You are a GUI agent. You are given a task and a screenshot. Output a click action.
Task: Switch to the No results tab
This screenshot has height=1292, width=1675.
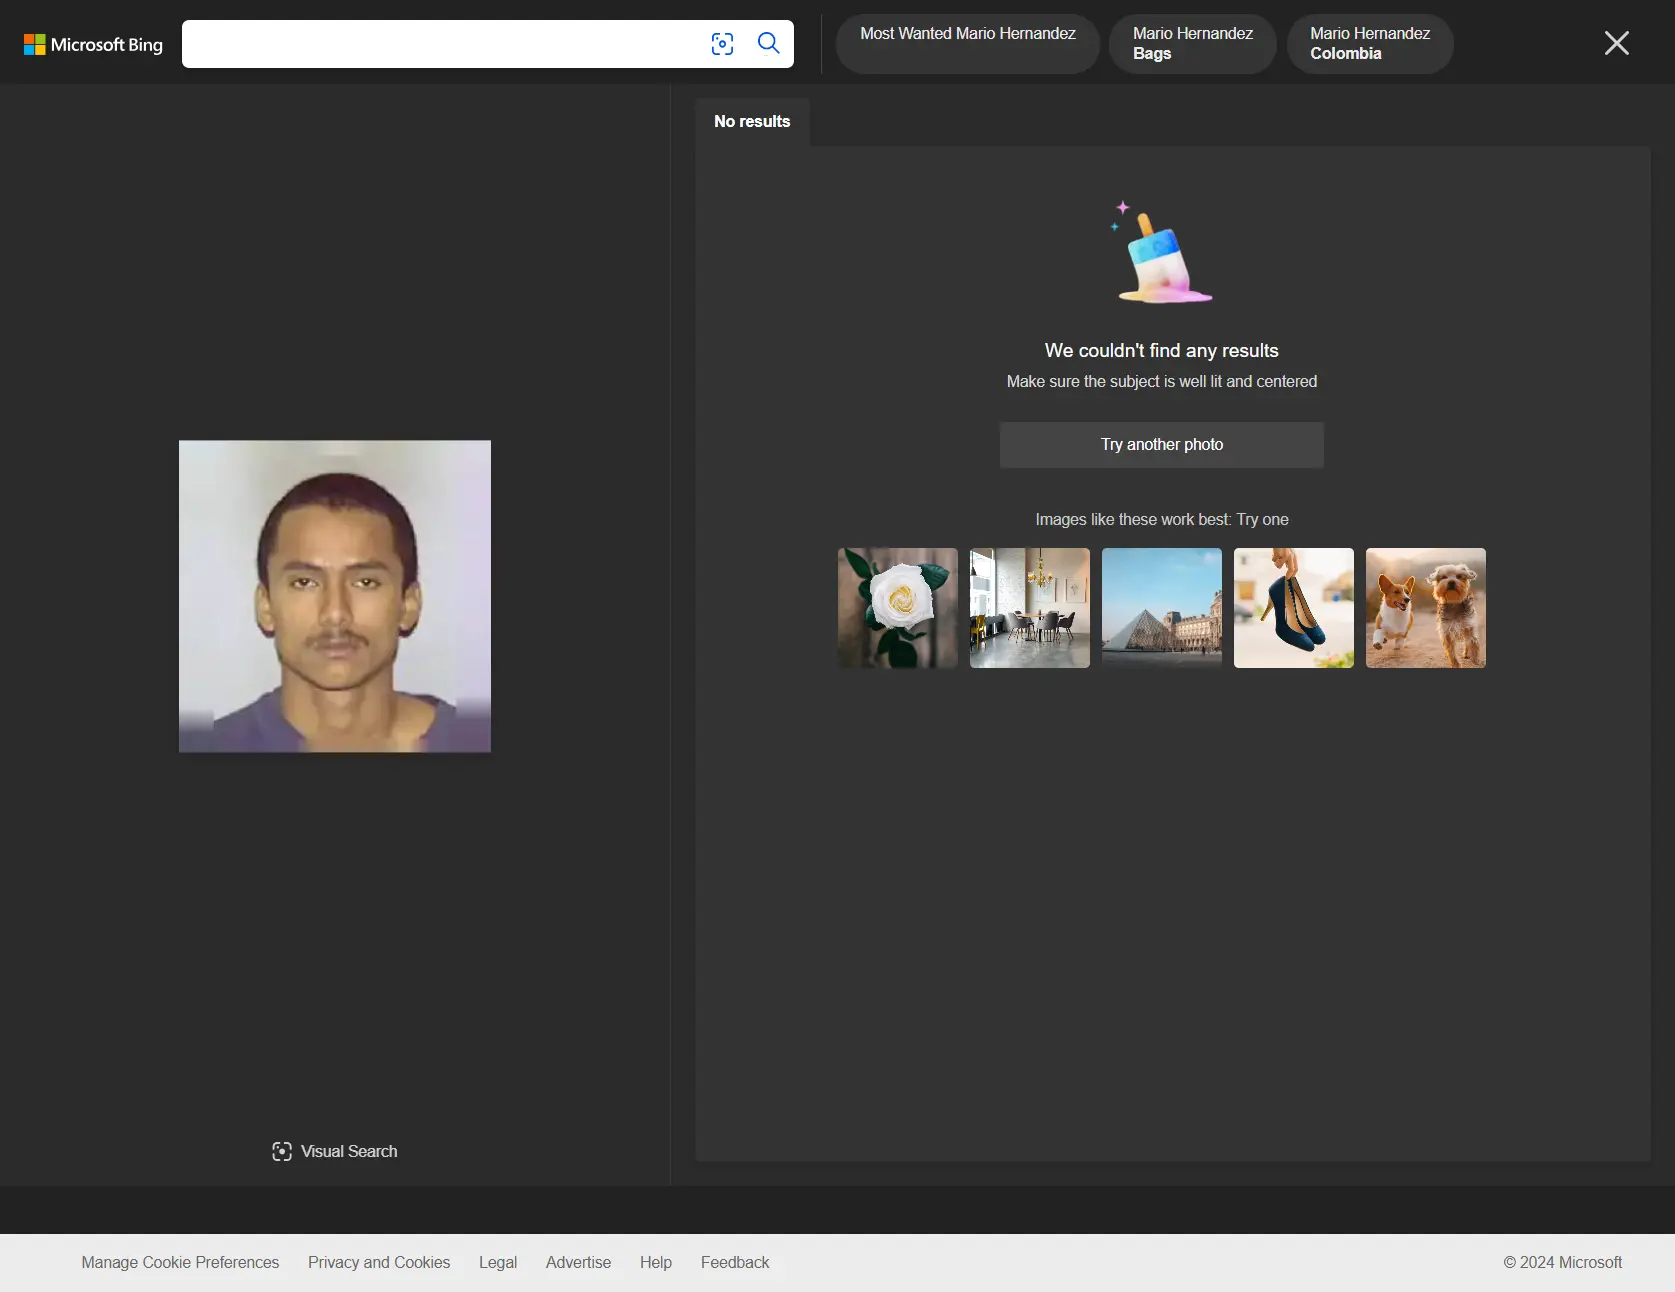[x=752, y=121]
